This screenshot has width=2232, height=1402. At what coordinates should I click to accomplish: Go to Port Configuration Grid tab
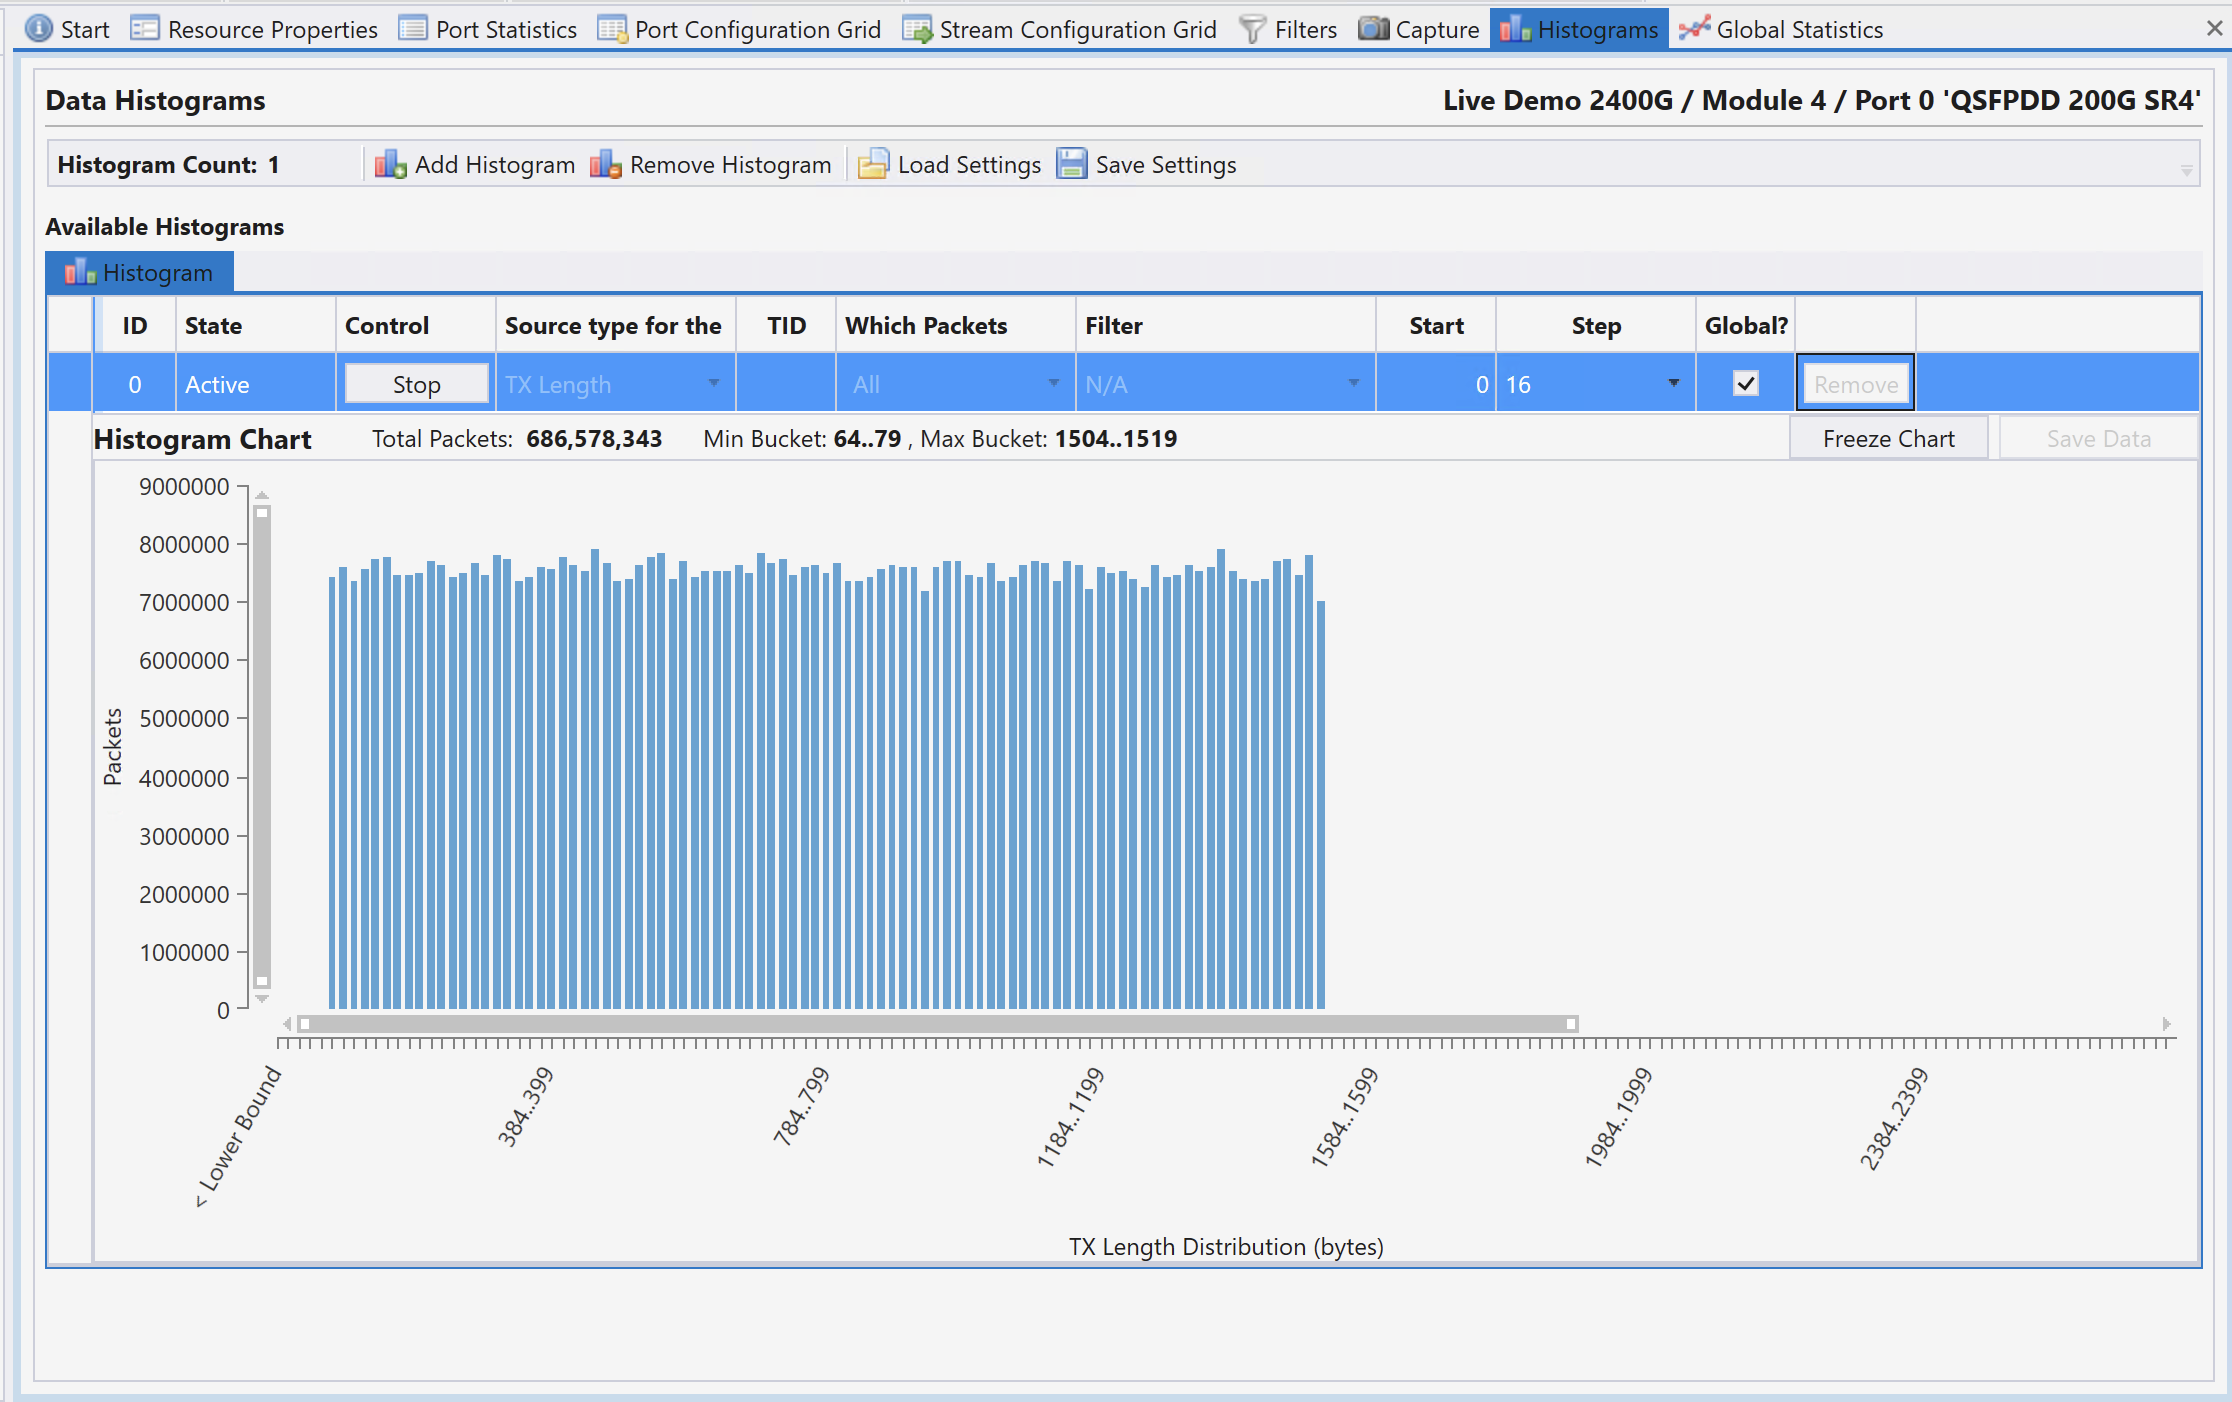click(x=740, y=29)
